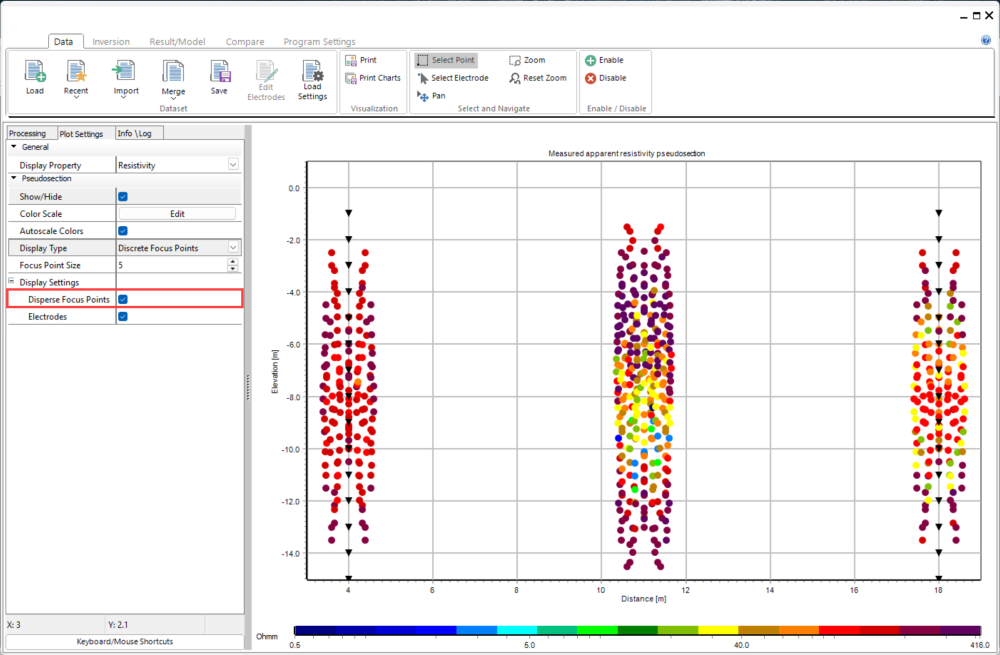Toggle Disperse Focus Points checkbox
This screenshot has height=655, width=1000.
pyautogui.click(x=123, y=299)
